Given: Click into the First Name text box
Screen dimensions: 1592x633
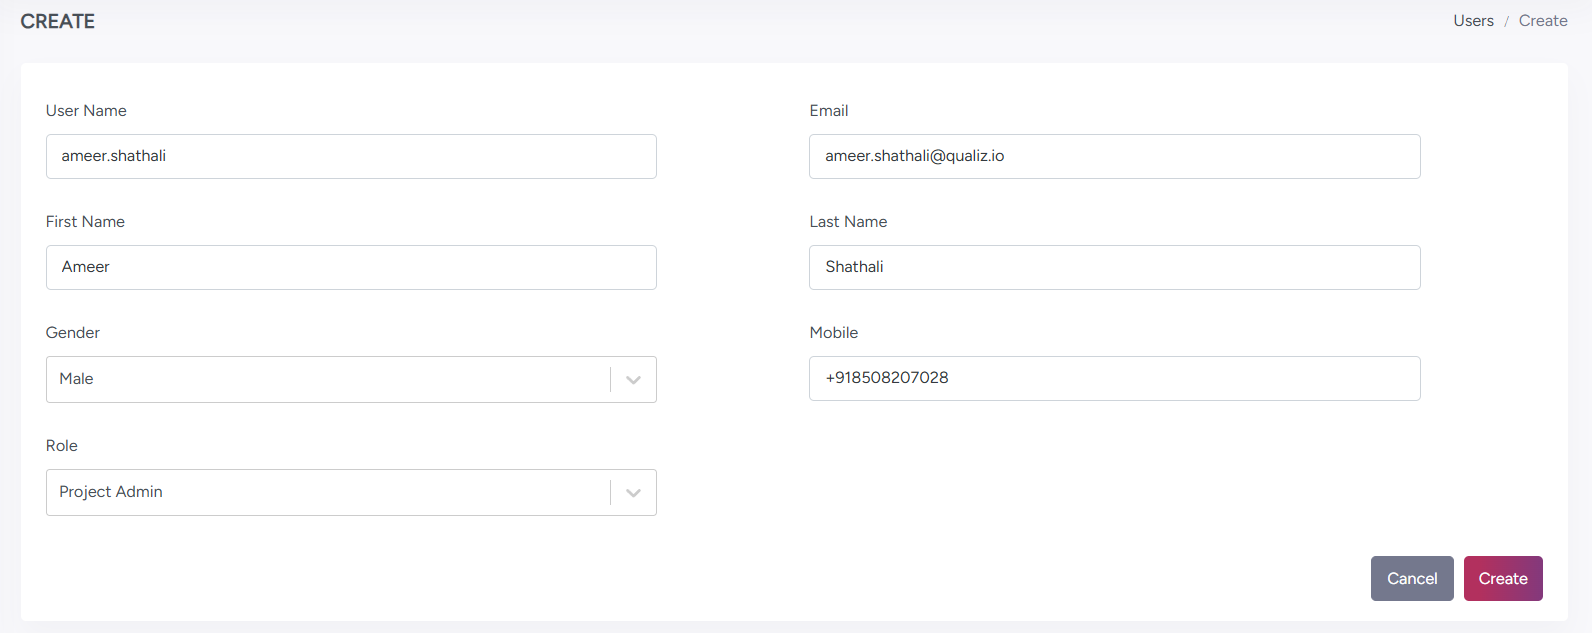Looking at the screenshot, I should click(x=351, y=268).
